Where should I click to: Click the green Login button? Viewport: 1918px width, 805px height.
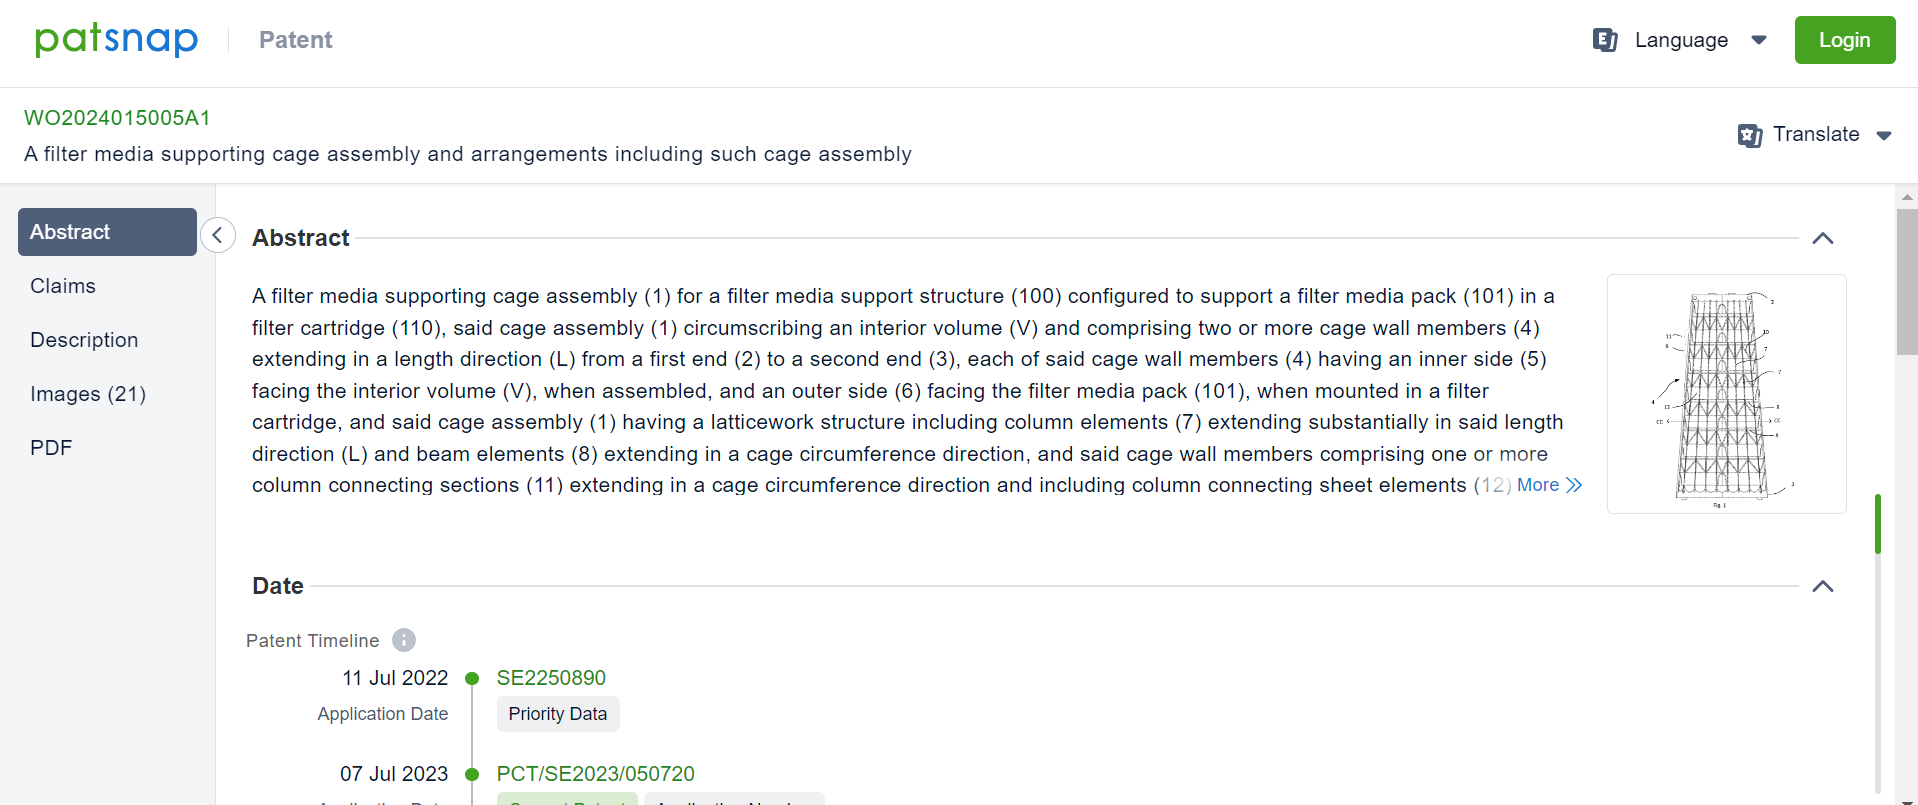pyautogui.click(x=1844, y=40)
